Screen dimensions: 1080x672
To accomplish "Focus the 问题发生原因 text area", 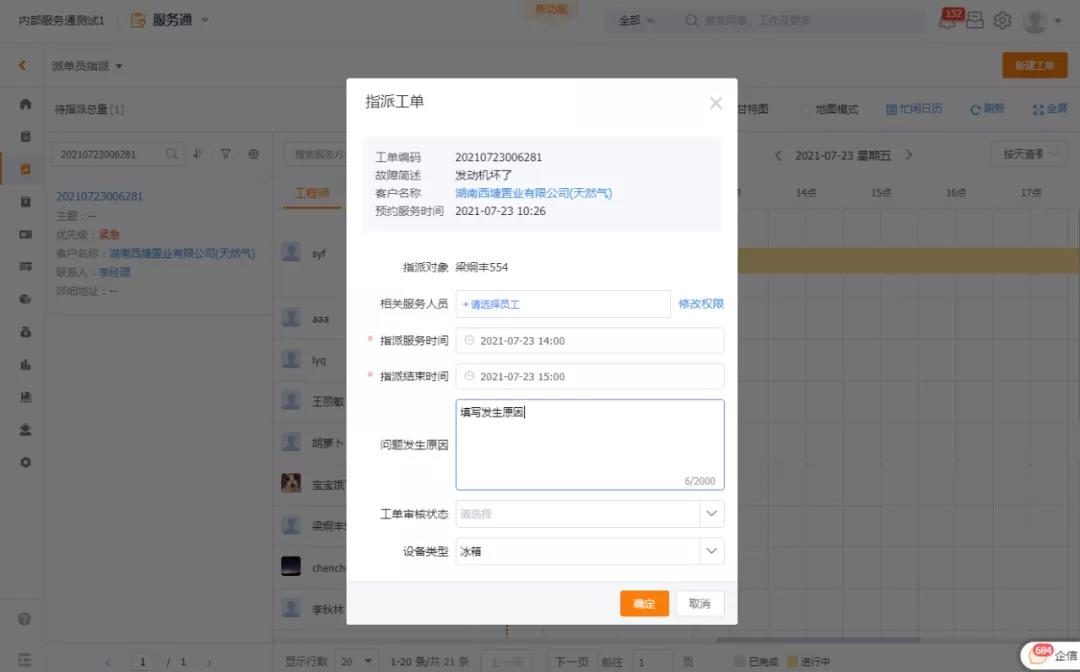I will point(590,445).
